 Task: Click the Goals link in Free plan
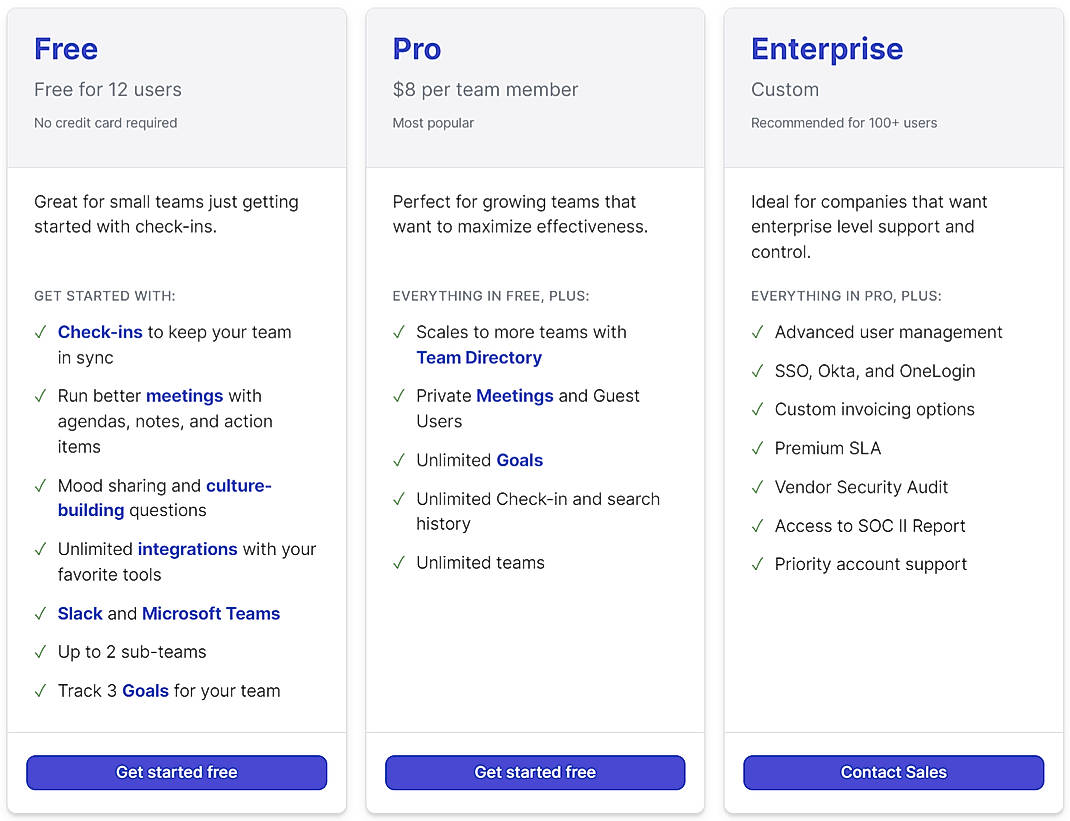pyautogui.click(x=145, y=691)
